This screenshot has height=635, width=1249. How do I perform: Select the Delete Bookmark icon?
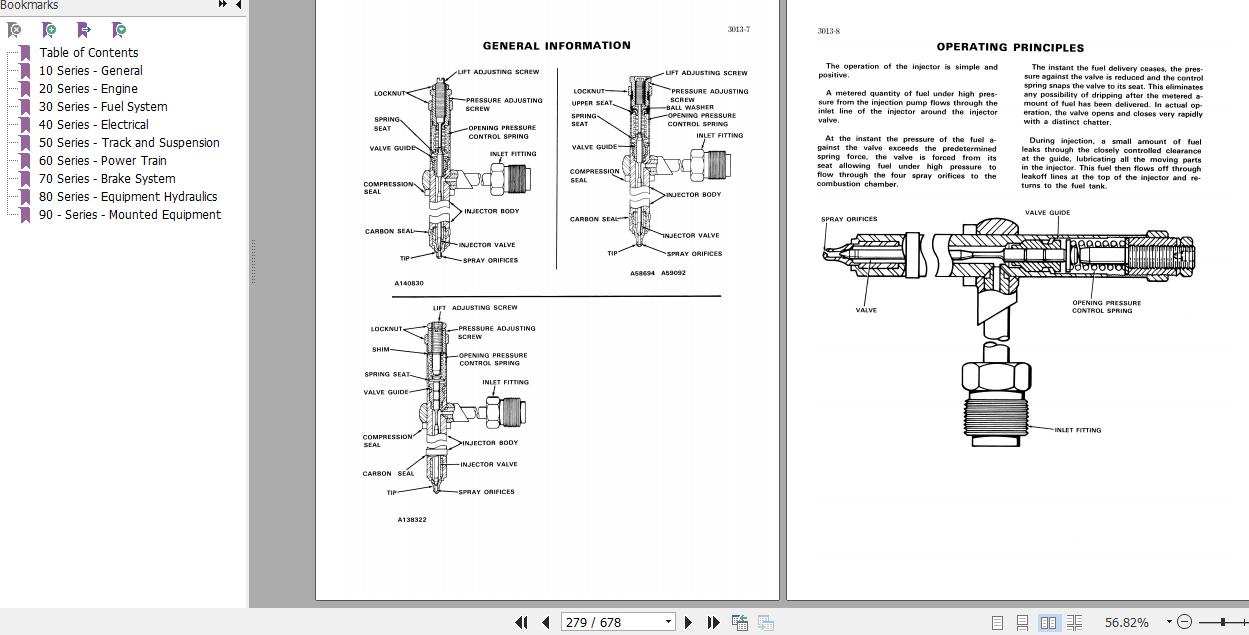[x=14, y=30]
